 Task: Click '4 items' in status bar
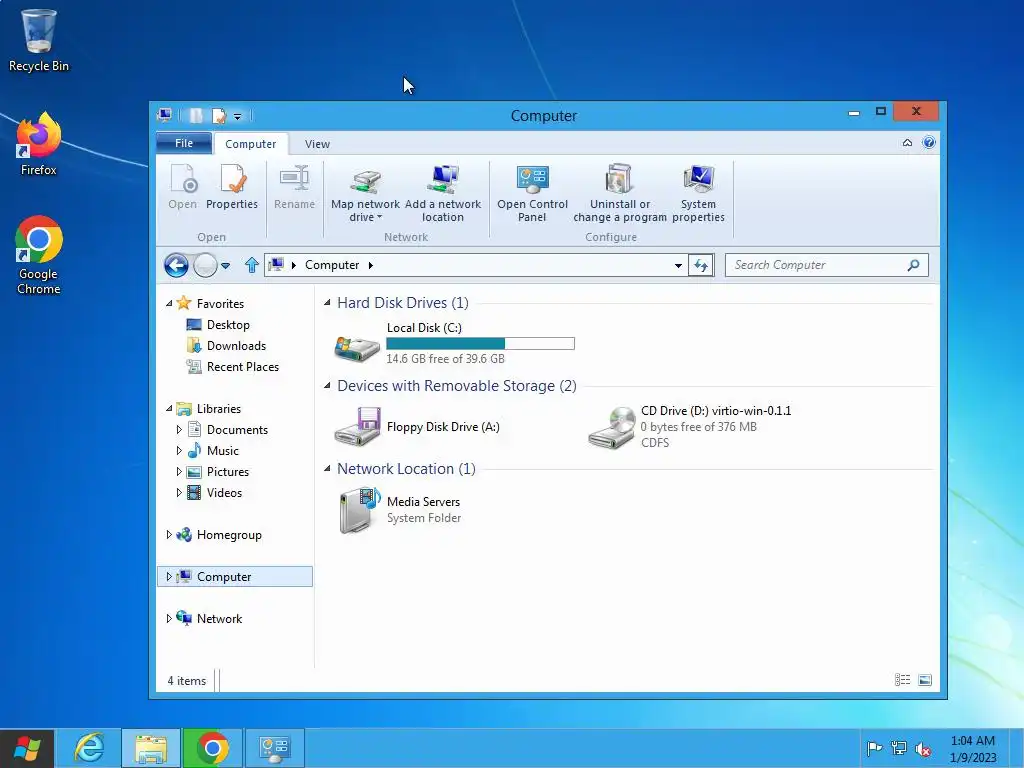click(x=187, y=680)
